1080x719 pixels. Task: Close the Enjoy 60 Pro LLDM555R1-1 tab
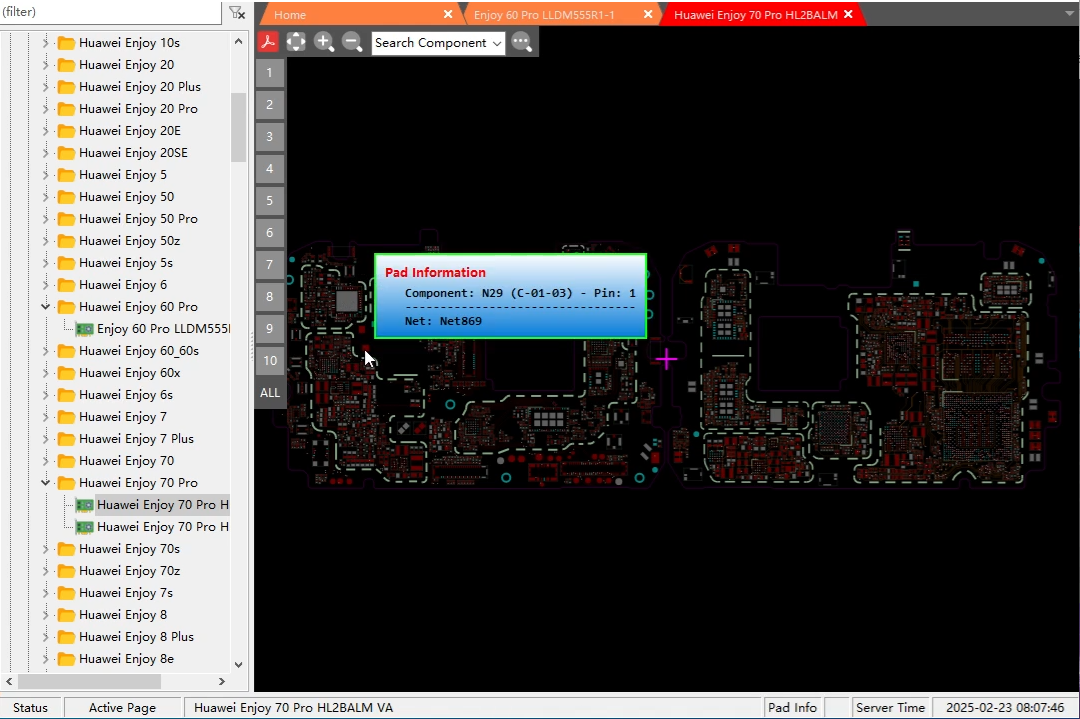[648, 14]
